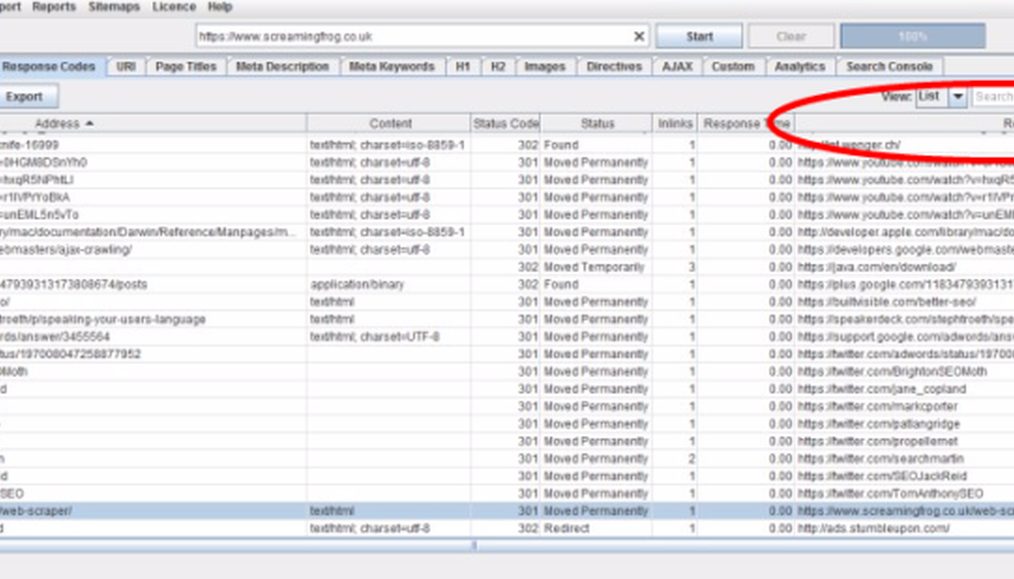Switch to the Meta Keywords tab

[391, 67]
